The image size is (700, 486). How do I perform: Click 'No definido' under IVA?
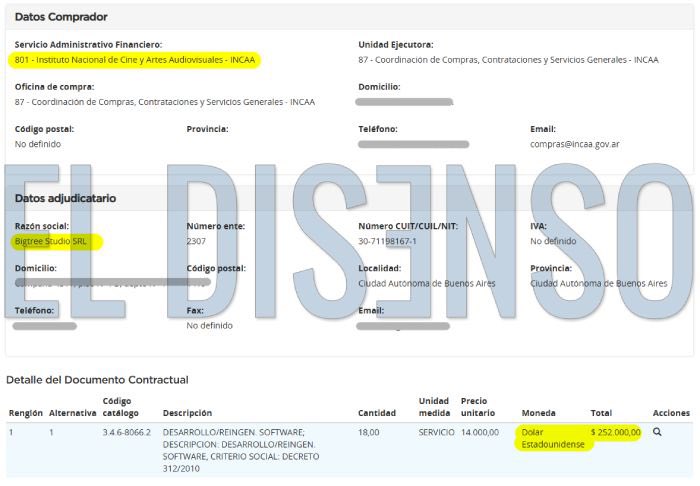(x=553, y=241)
